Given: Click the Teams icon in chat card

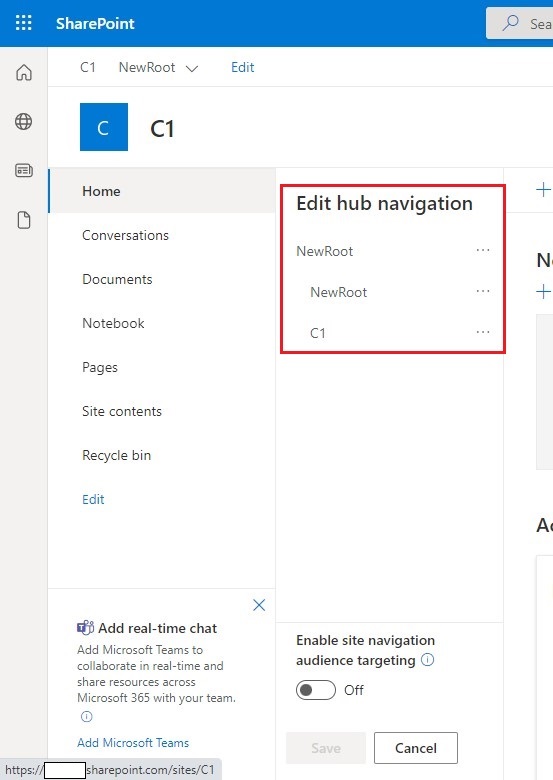Looking at the screenshot, I should [86, 628].
